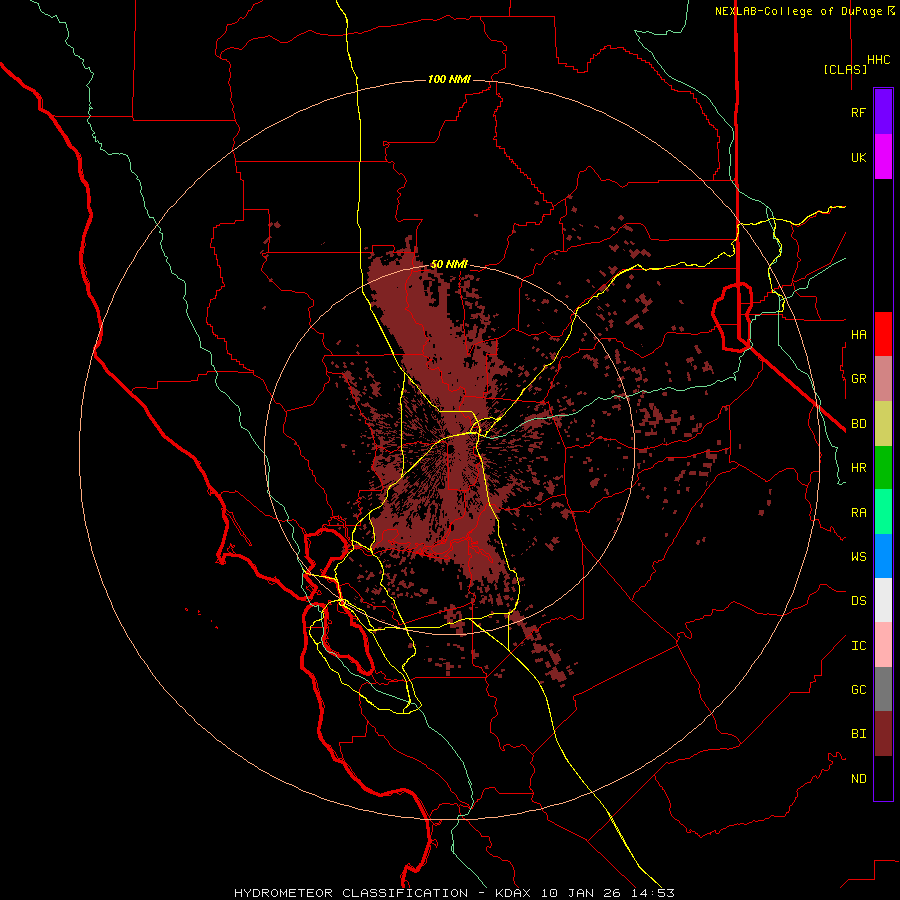Click the 'KDAX' radar site identifier
This screenshot has height=900, width=900.
point(513,893)
